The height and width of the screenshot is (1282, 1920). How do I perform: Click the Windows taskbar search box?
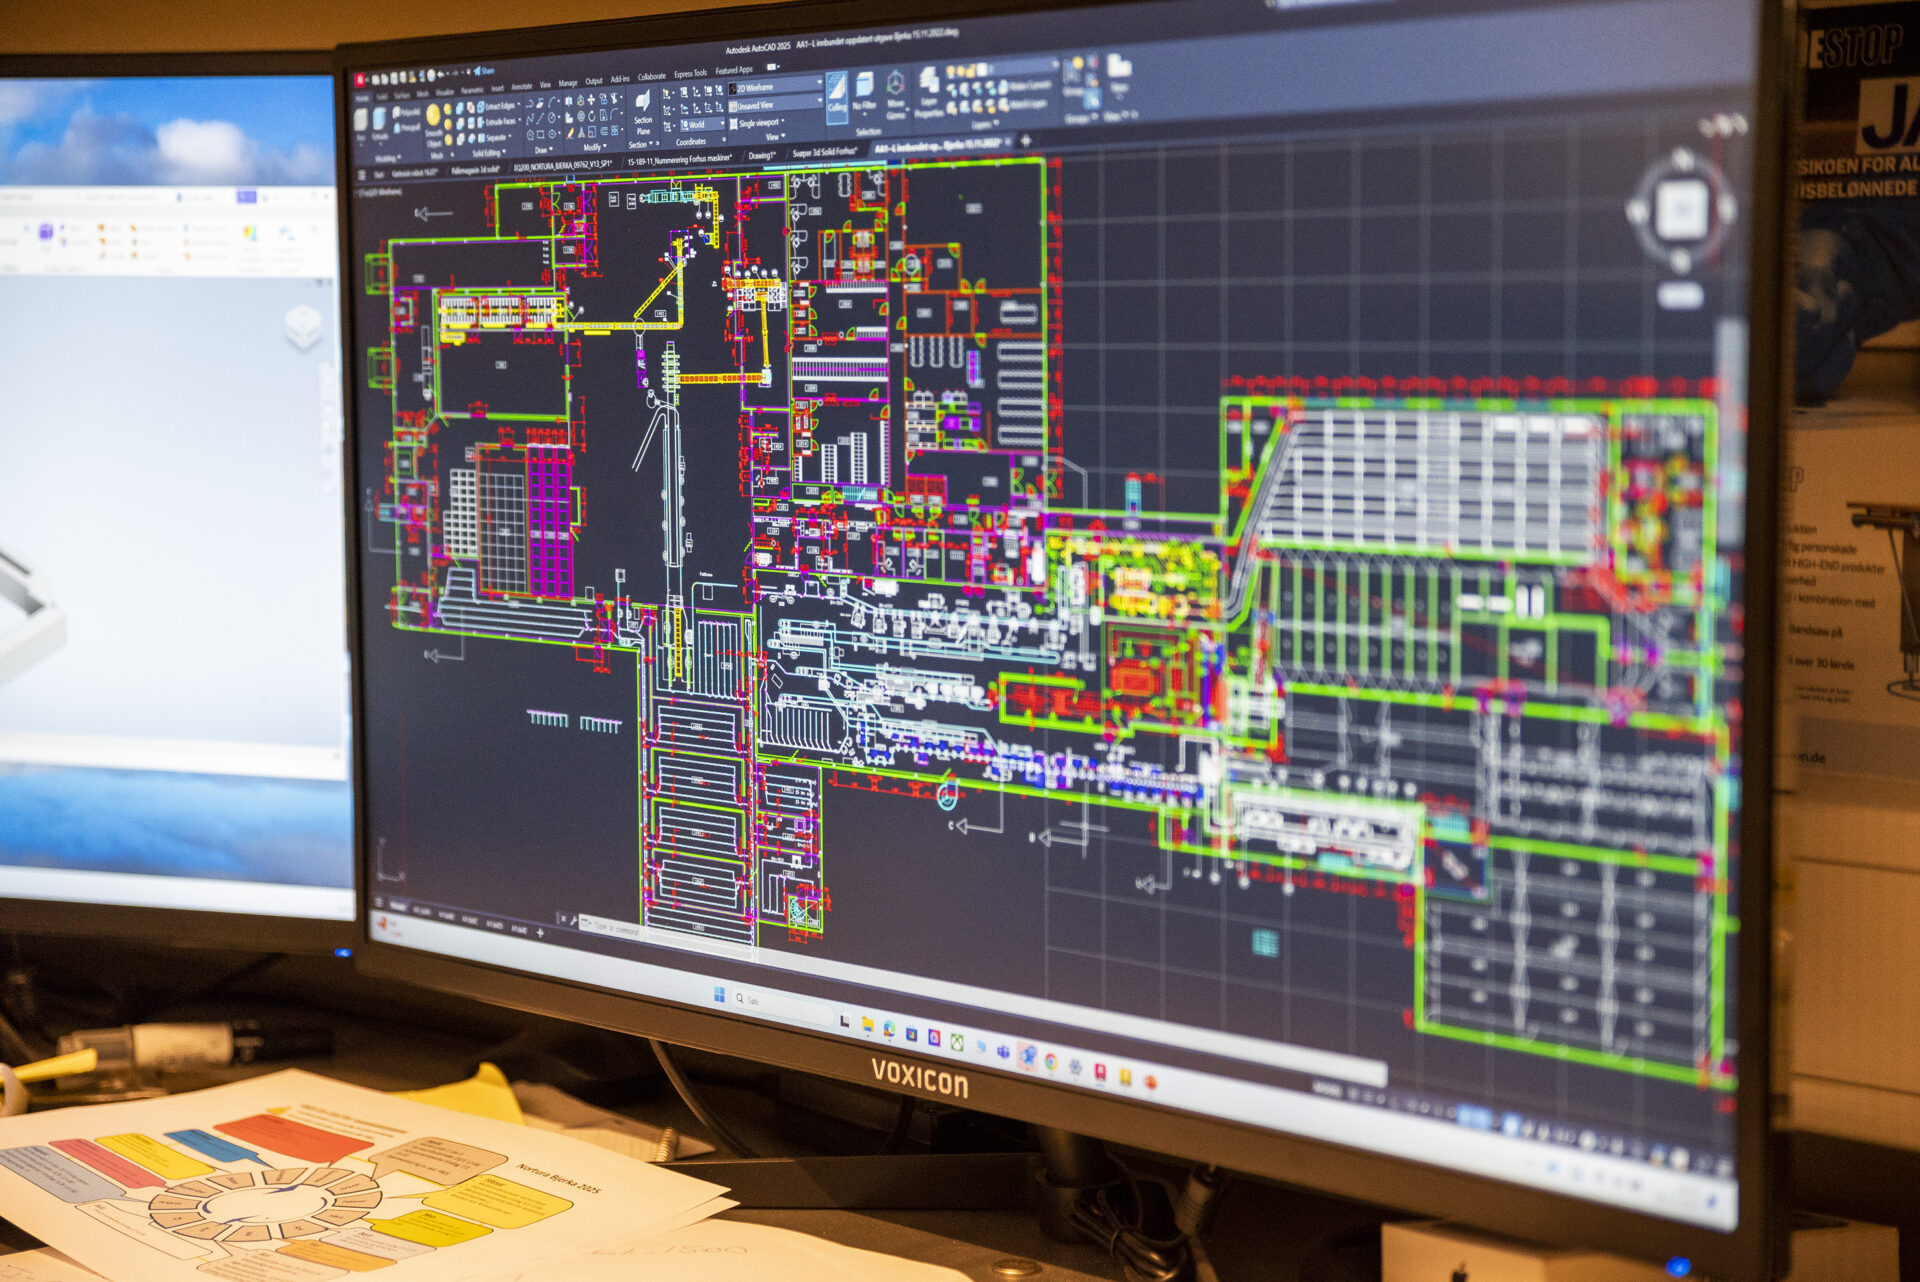[x=784, y=1008]
